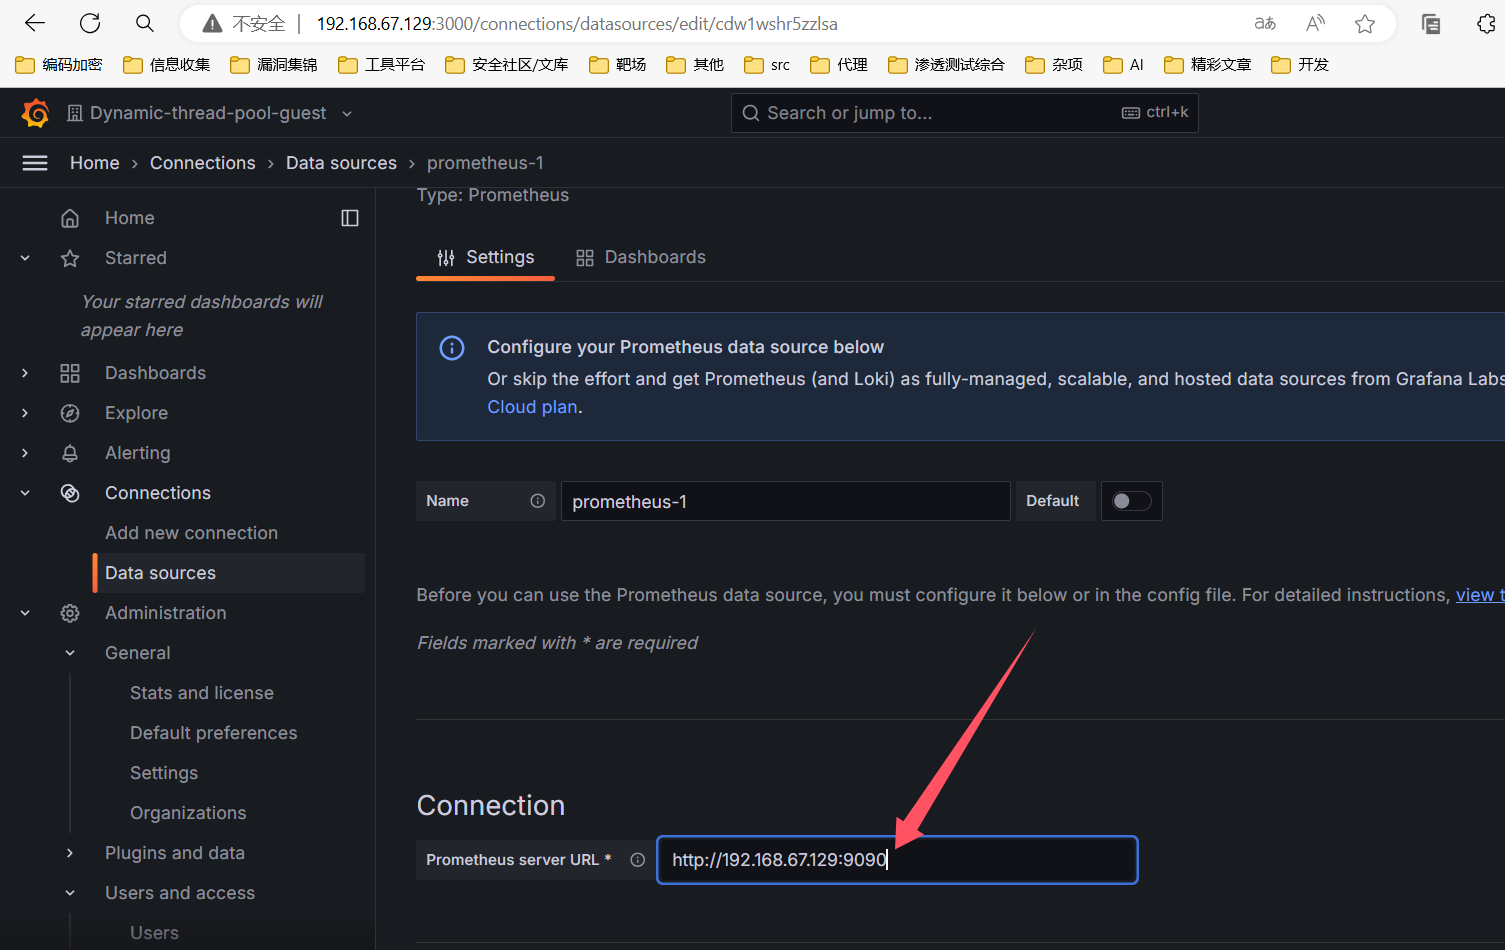Click the Connections icon in sidebar
The height and width of the screenshot is (950, 1505).
coord(70,493)
